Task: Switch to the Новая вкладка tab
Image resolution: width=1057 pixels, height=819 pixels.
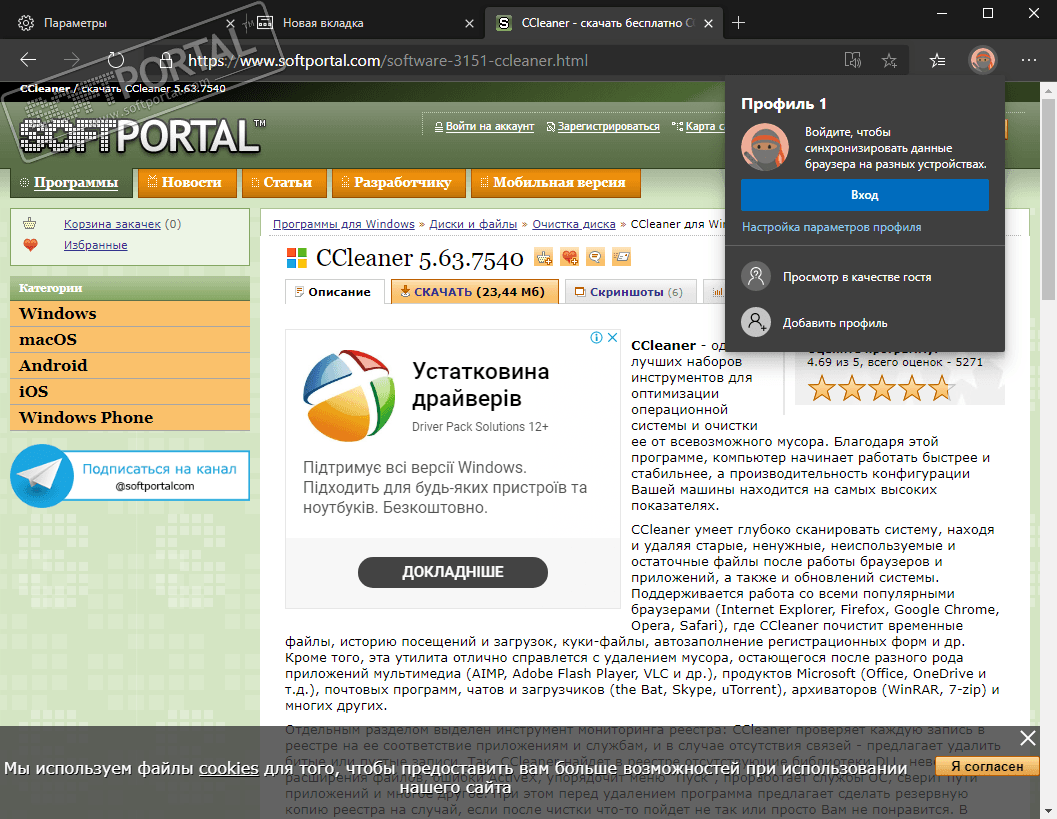Action: (x=364, y=23)
